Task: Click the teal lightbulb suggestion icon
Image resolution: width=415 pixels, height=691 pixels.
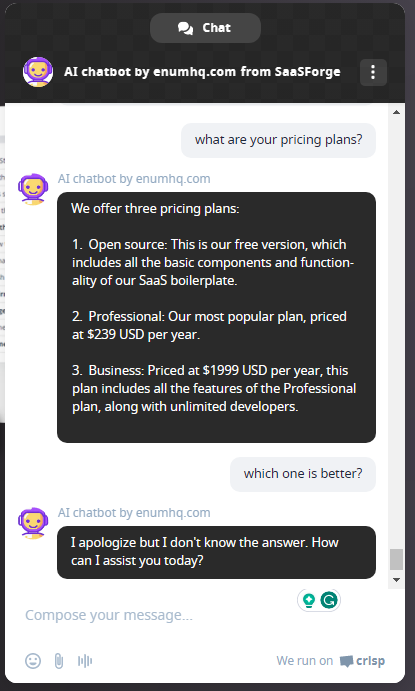Action: tap(309, 600)
